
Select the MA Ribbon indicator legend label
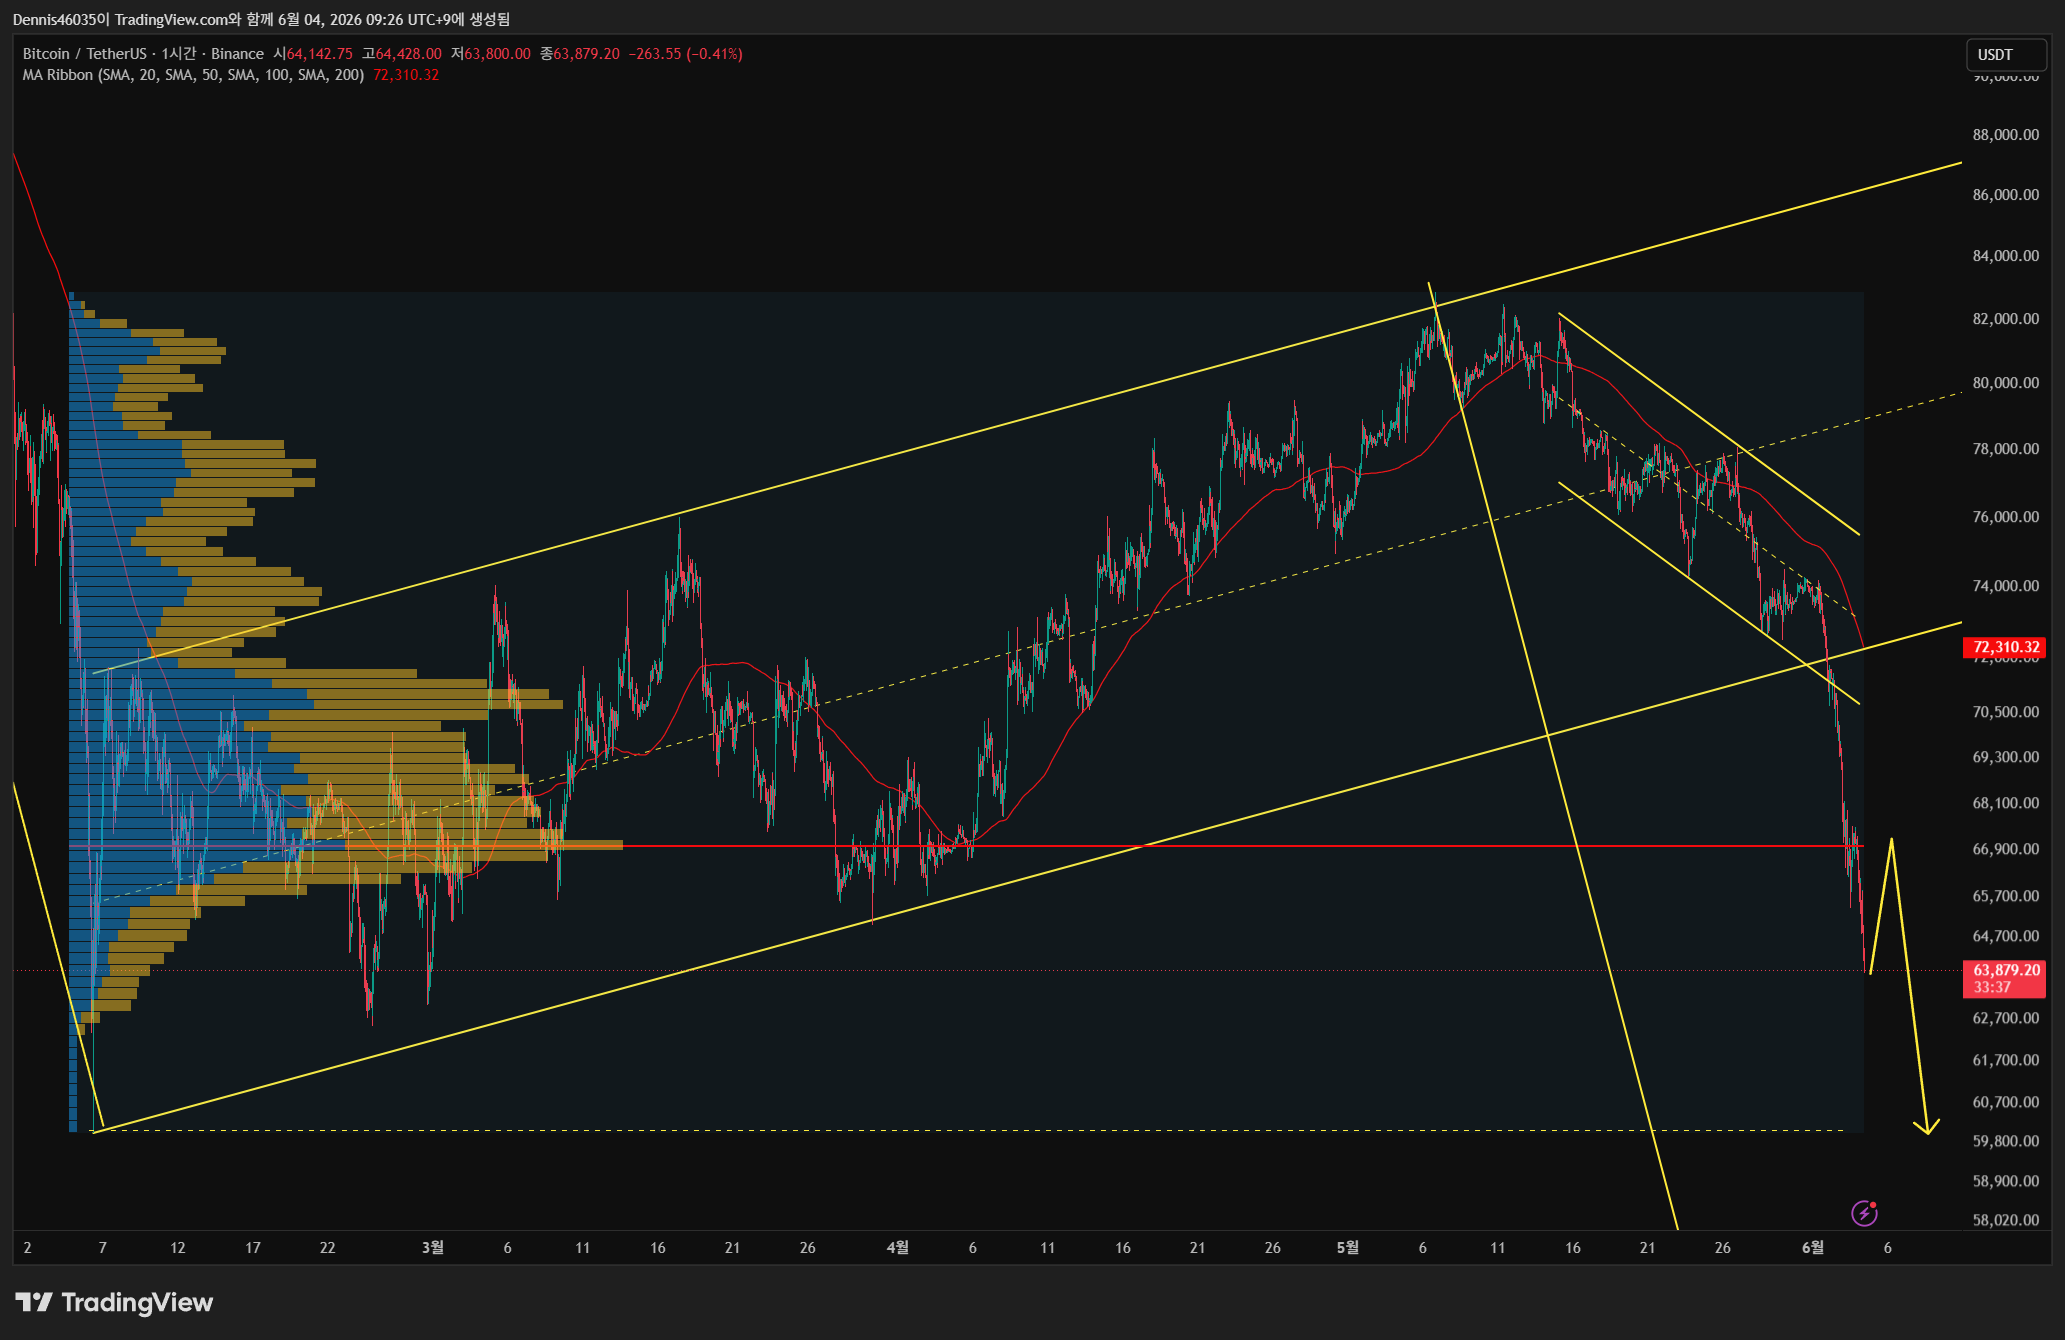pos(193,75)
